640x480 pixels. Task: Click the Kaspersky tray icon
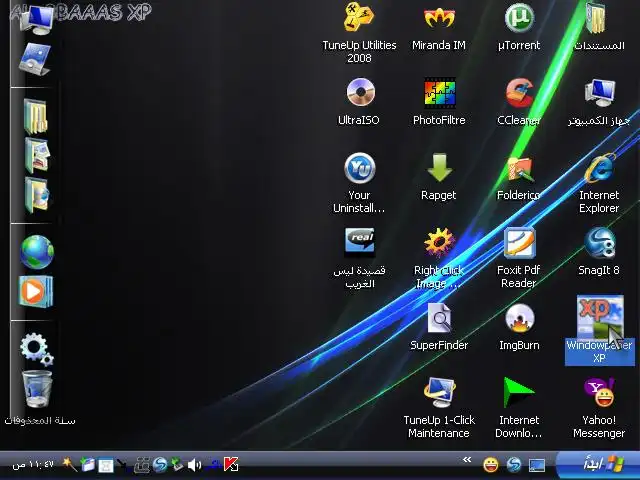click(231, 464)
